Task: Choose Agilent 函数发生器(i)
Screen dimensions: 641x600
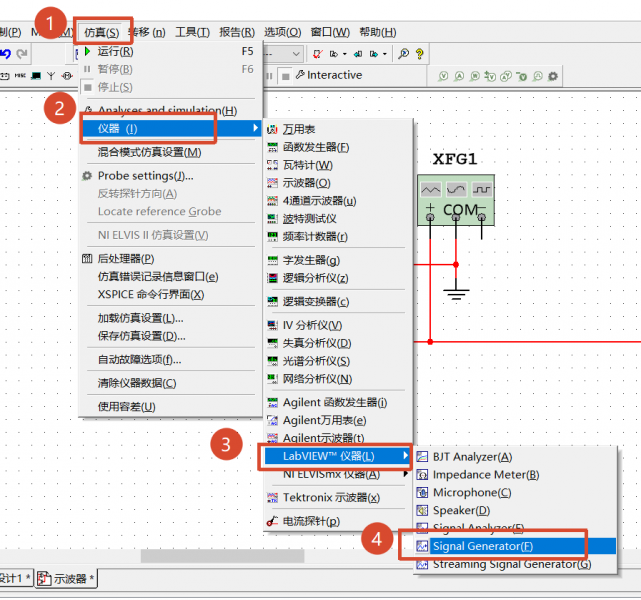Action: [338, 403]
